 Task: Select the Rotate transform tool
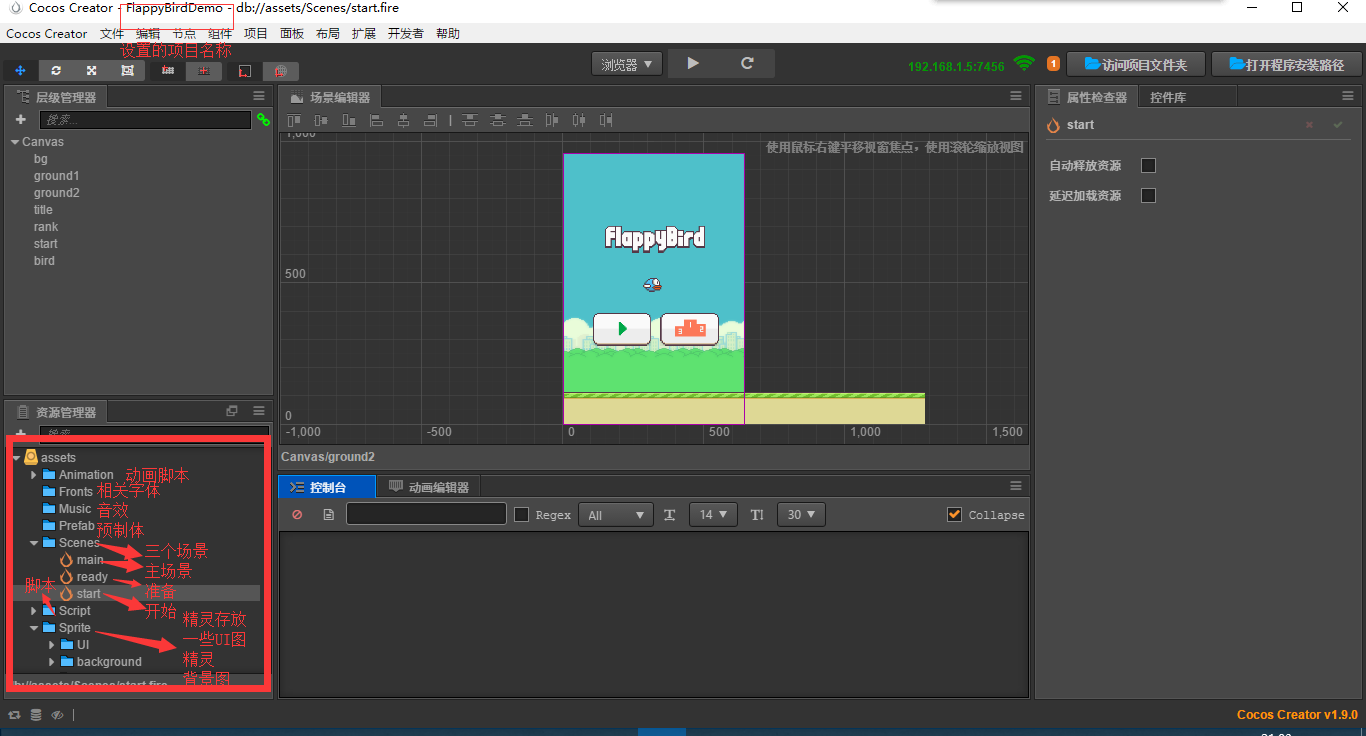[56, 71]
